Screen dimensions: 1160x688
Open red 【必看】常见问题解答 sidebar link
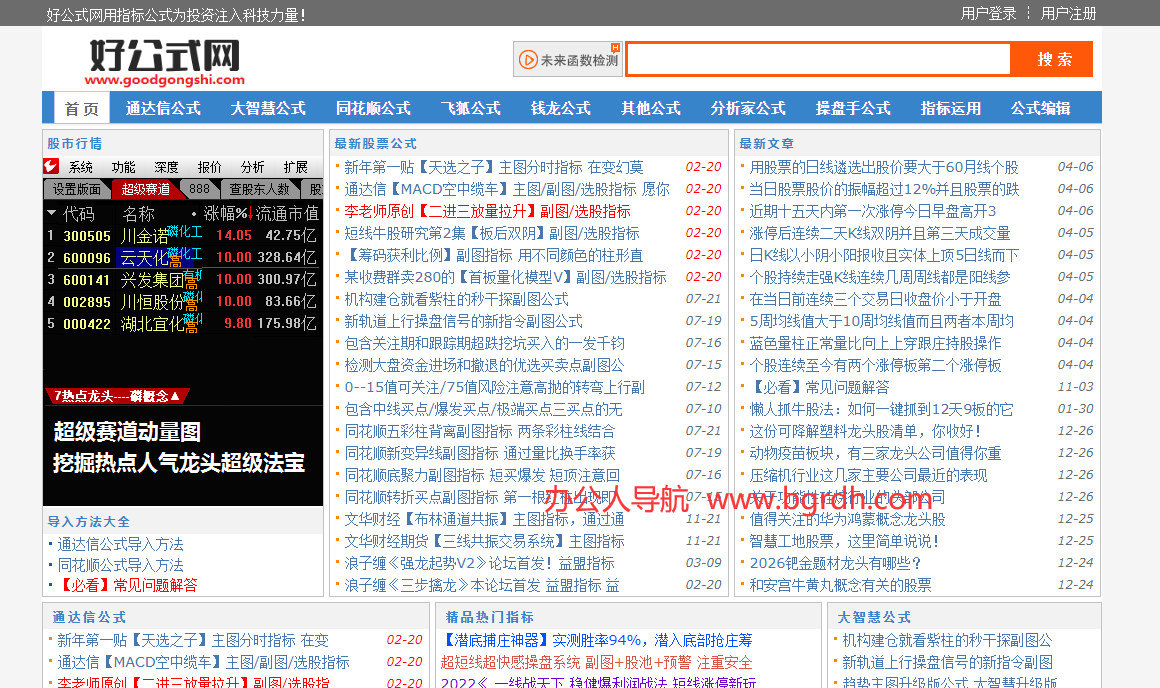click(127, 585)
